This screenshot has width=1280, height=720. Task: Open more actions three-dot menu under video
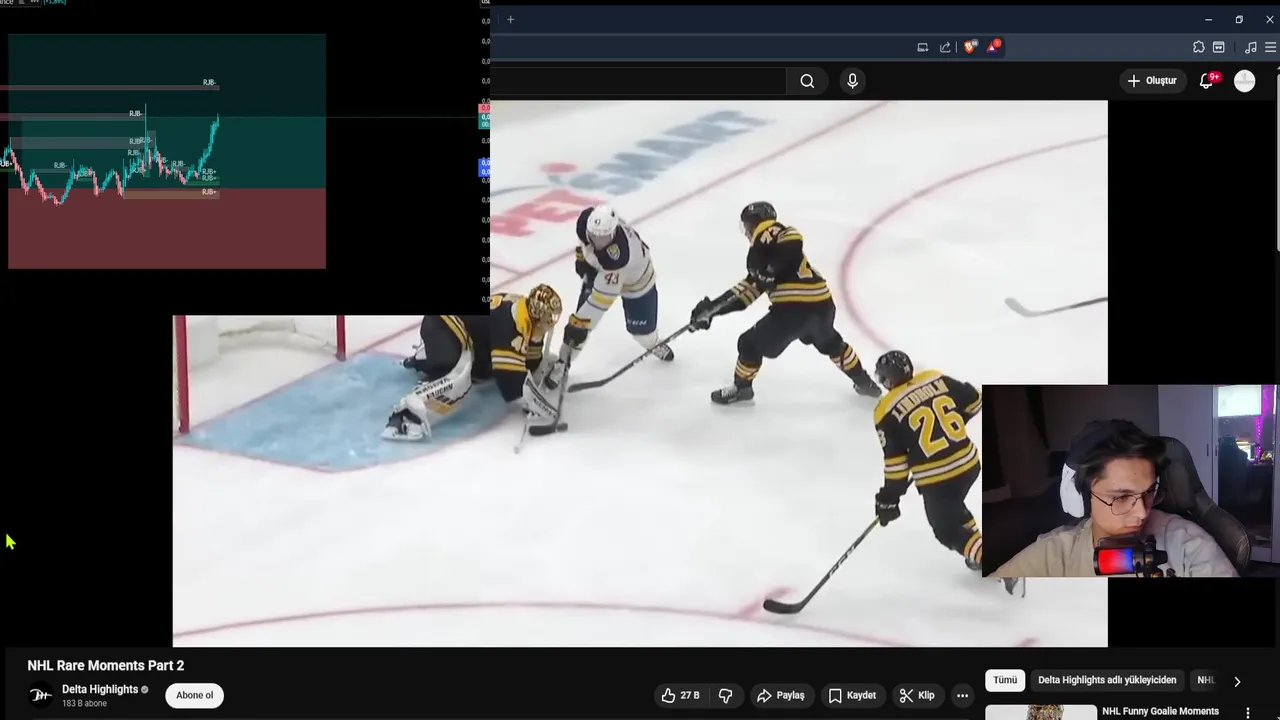pyautogui.click(x=962, y=695)
